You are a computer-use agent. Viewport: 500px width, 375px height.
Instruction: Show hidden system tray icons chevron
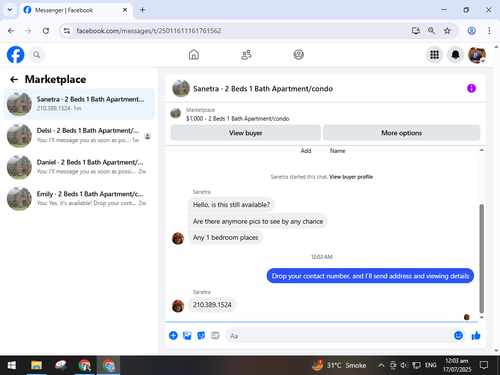pos(381,365)
